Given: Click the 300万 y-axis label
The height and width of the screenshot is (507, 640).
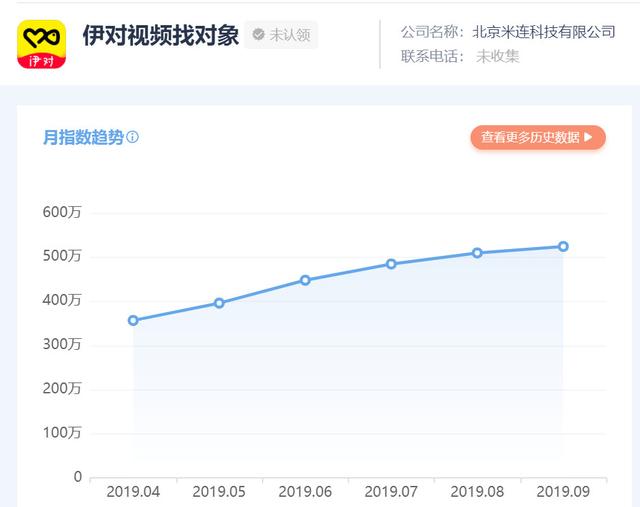Looking at the screenshot, I should pyautogui.click(x=62, y=344).
